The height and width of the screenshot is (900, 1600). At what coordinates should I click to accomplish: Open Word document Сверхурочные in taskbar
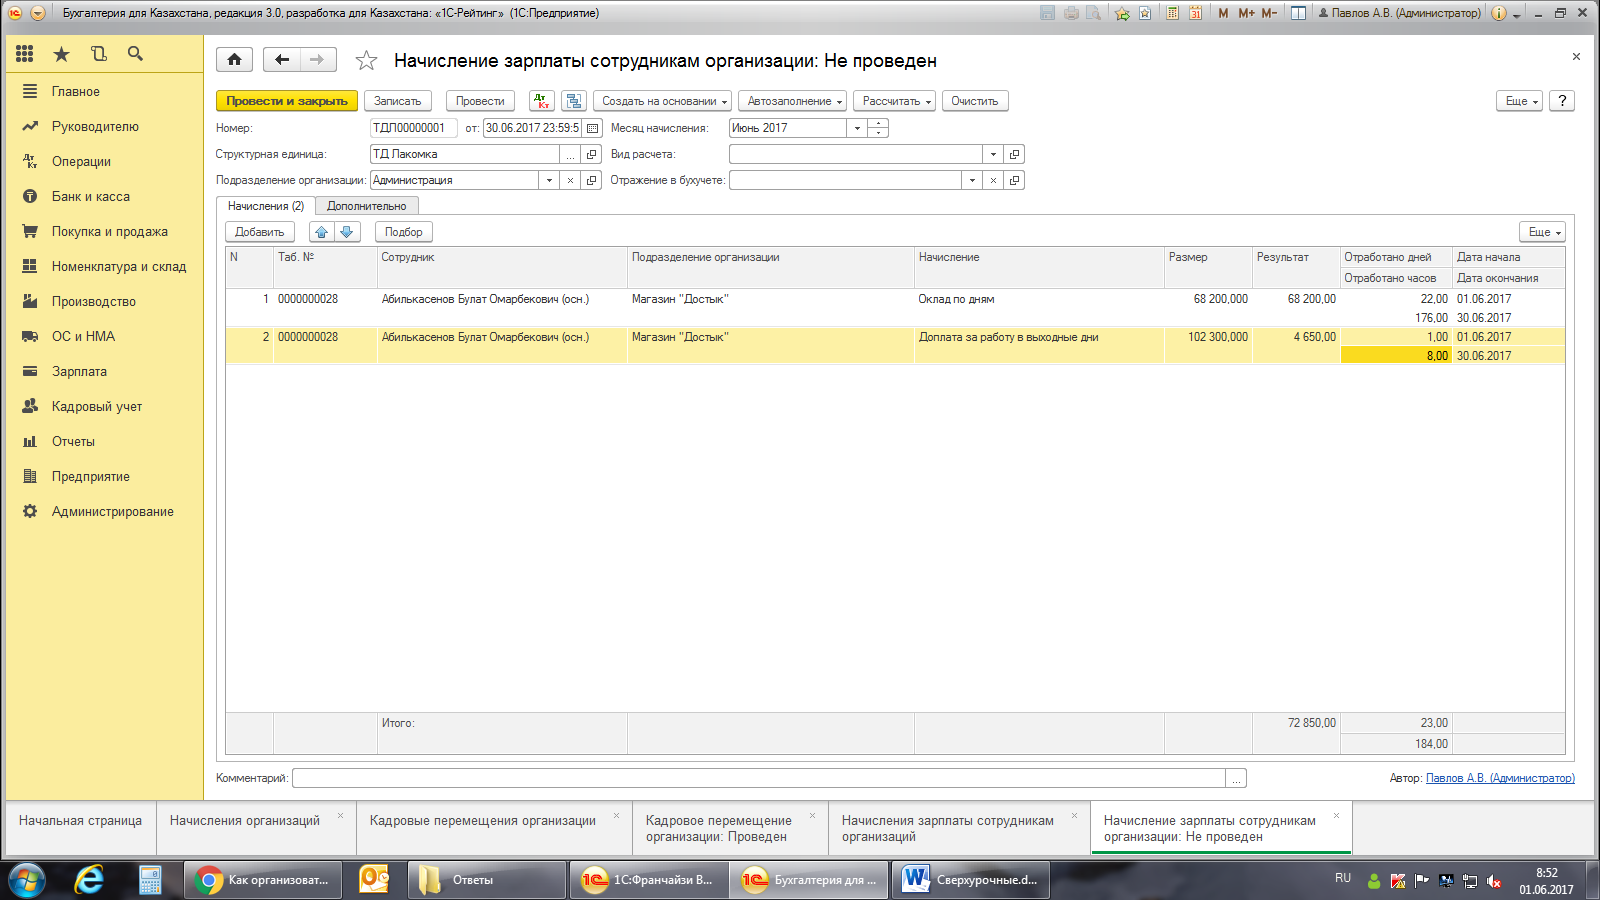972,880
